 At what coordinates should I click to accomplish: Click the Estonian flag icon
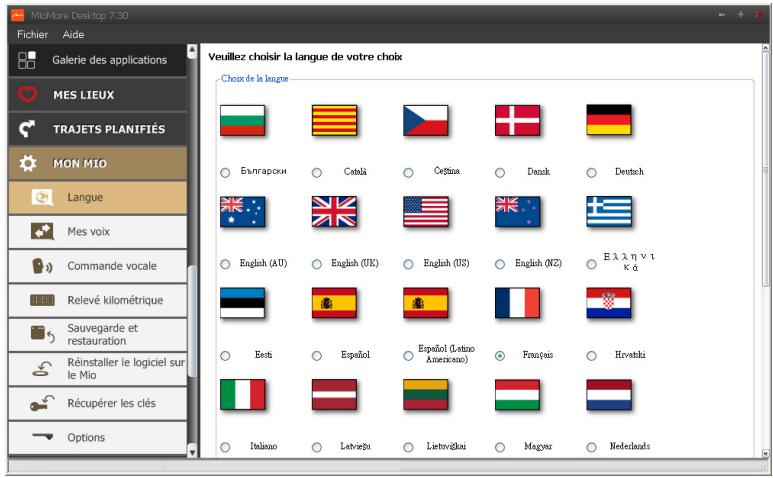(243, 303)
